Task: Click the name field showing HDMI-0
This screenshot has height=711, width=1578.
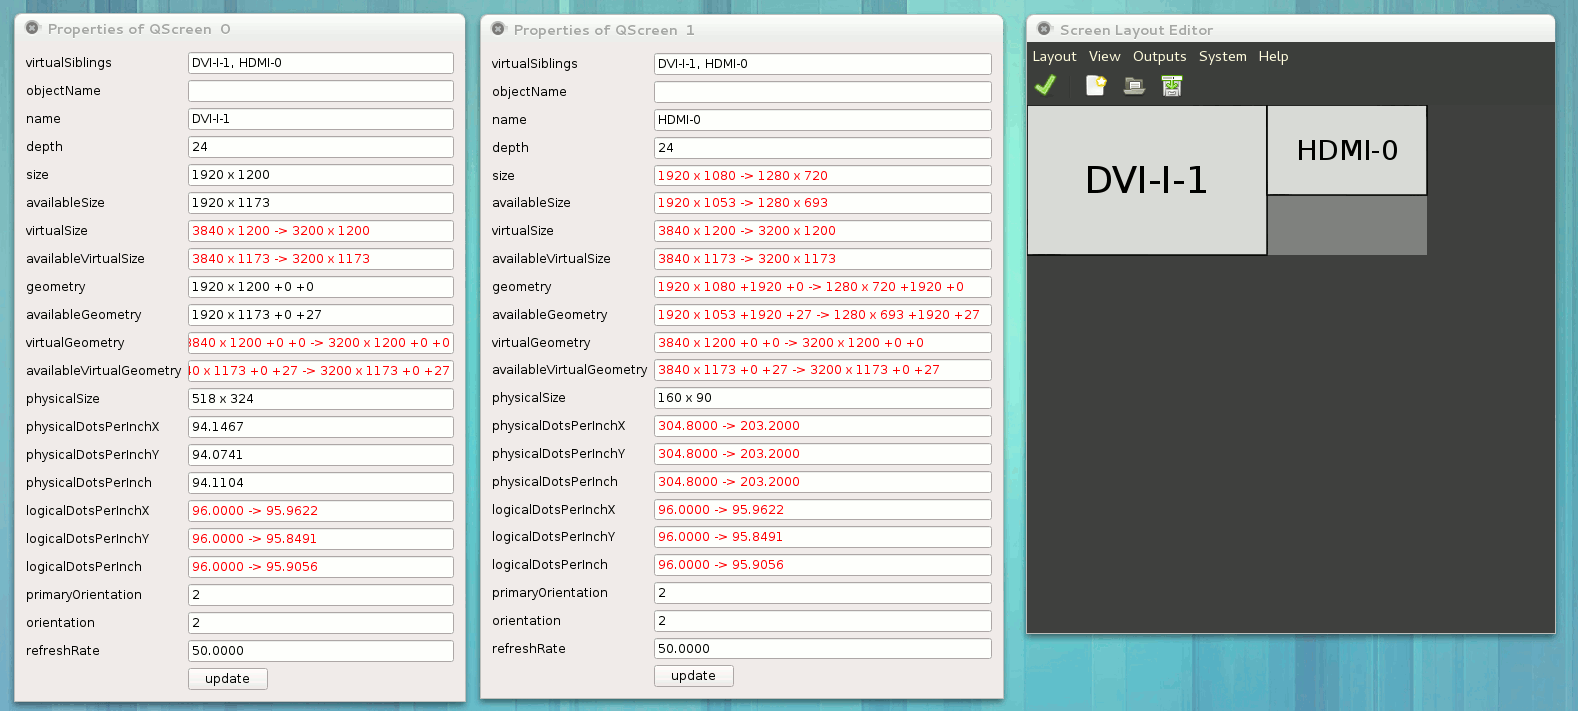Action: 822,120
